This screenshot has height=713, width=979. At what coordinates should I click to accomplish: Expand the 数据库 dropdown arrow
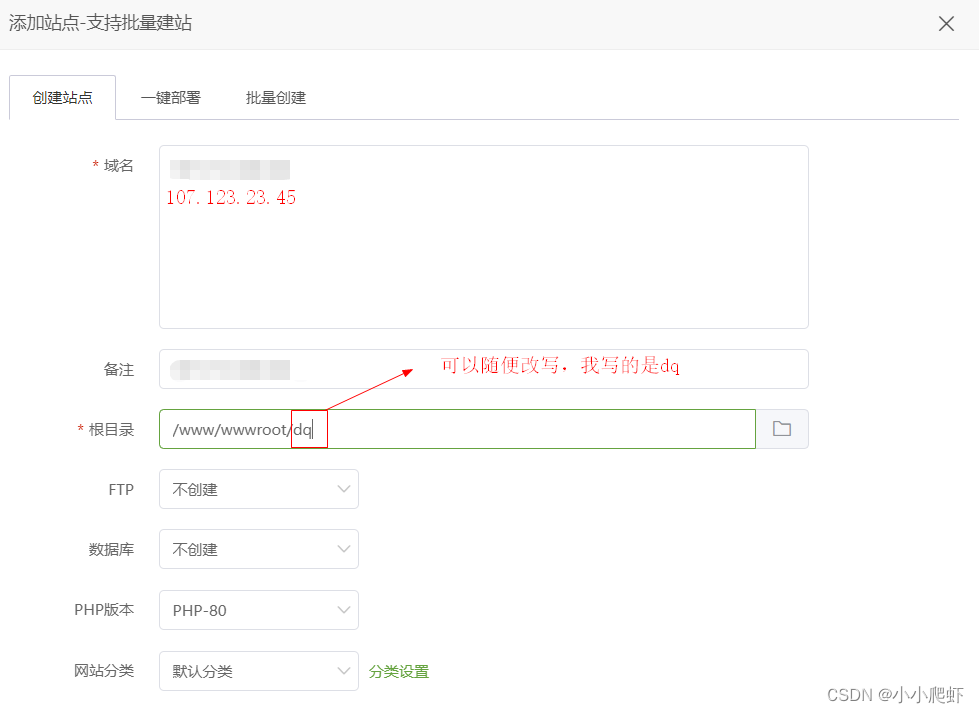coord(343,549)
